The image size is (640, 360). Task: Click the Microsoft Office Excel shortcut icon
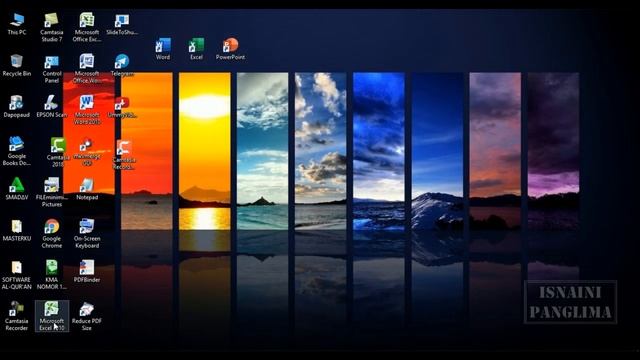click(87, 27)
